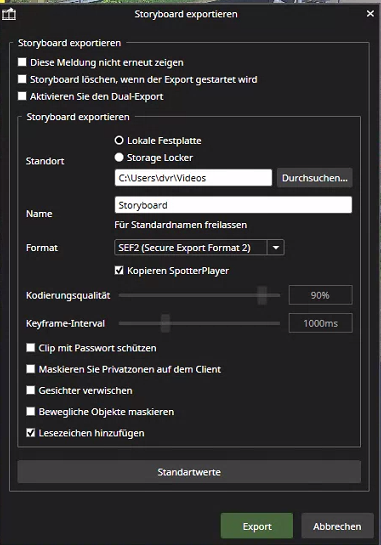This screenshot has width=381, height=545.
Task: Click the storyboard icon in the title bar
Action: click(9, 14)
